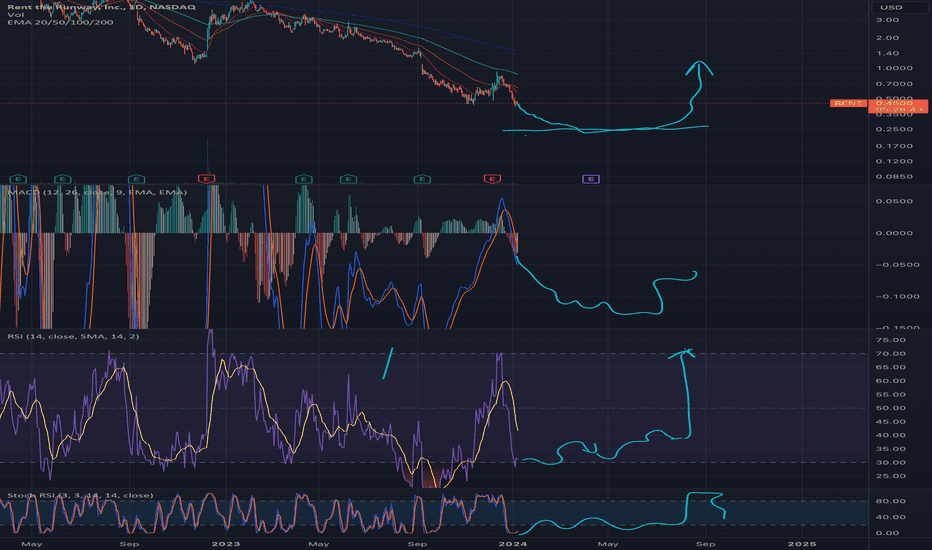Viewport: 932px width, 550px height.
Task: Open the green earnings marker at September 2022
Action: (x=137, y=179)
